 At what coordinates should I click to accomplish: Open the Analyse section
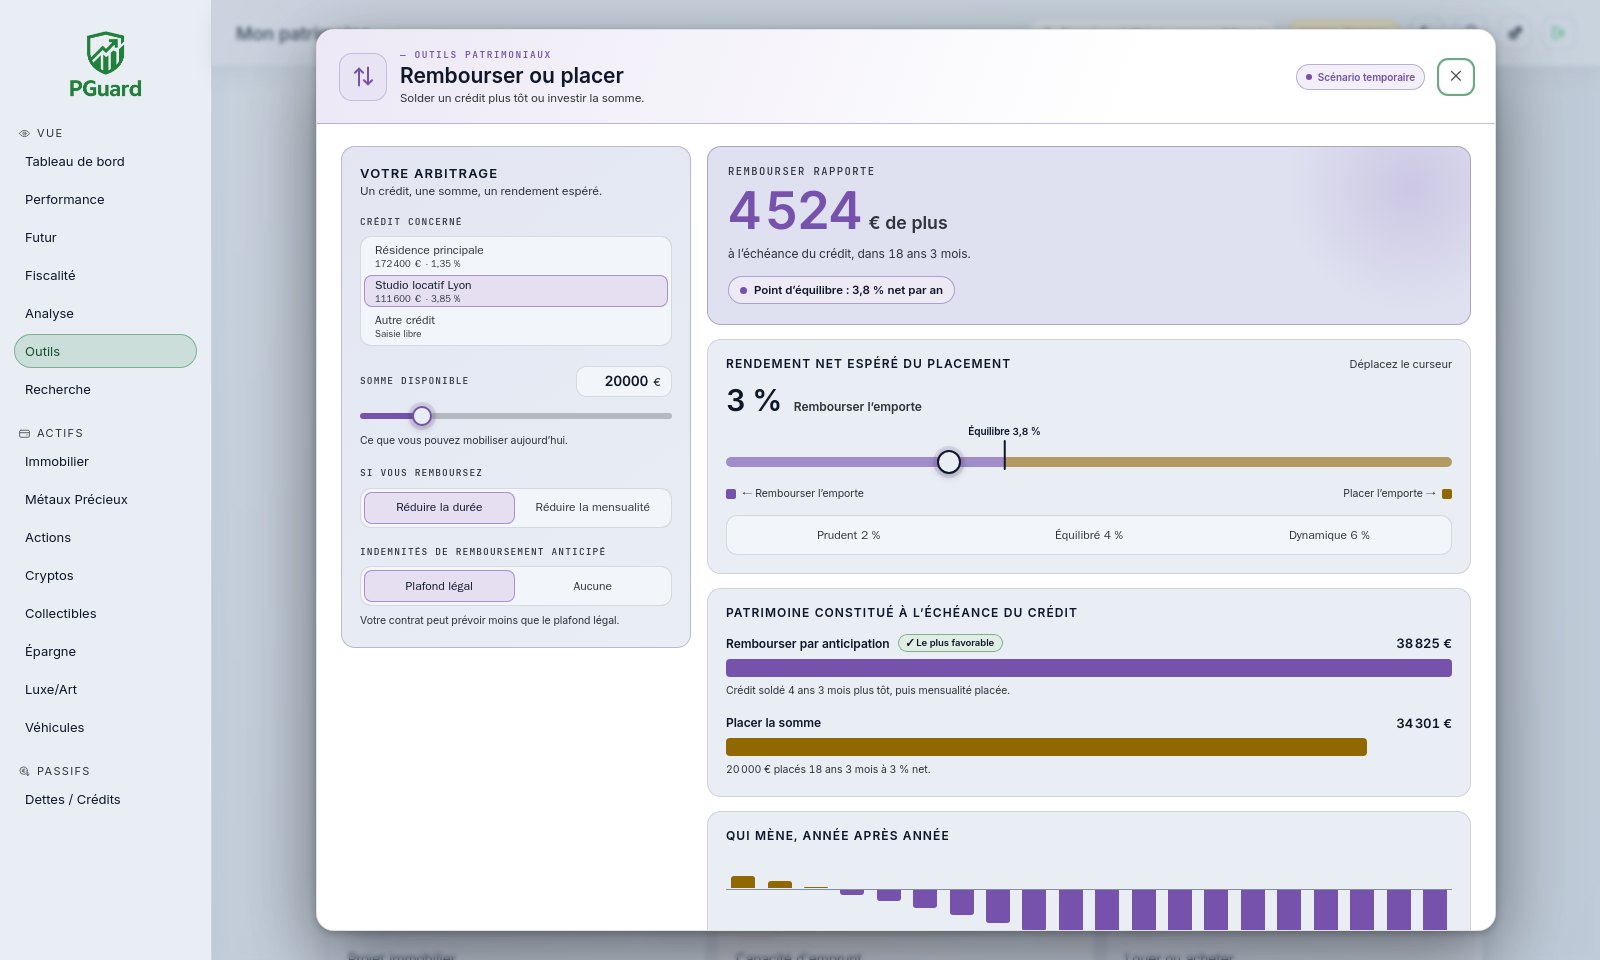[105, 314]
